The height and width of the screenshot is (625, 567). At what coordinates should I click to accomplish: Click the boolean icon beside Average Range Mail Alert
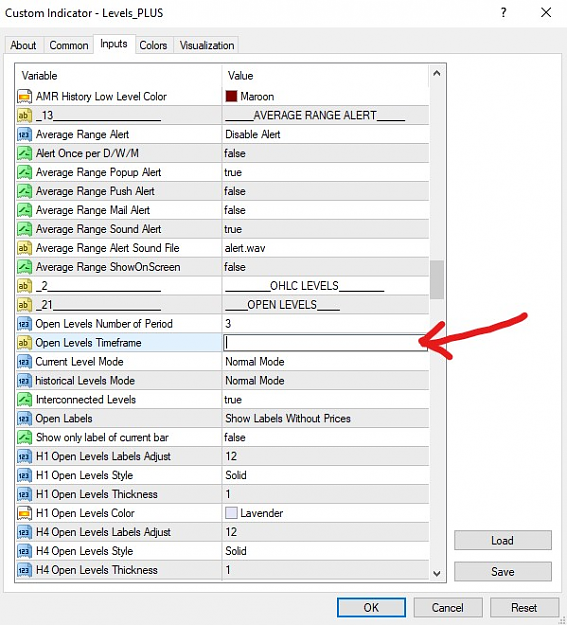coord(24,210)
